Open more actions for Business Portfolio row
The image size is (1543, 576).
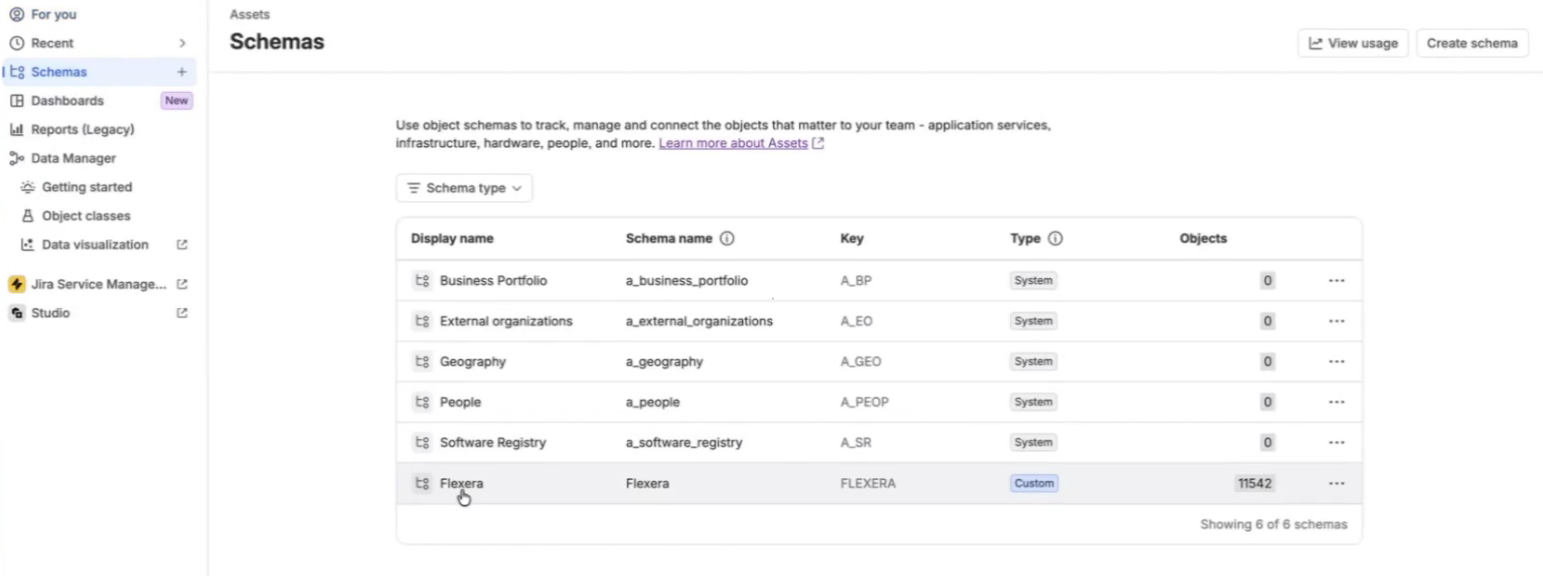pos(1336,281)
